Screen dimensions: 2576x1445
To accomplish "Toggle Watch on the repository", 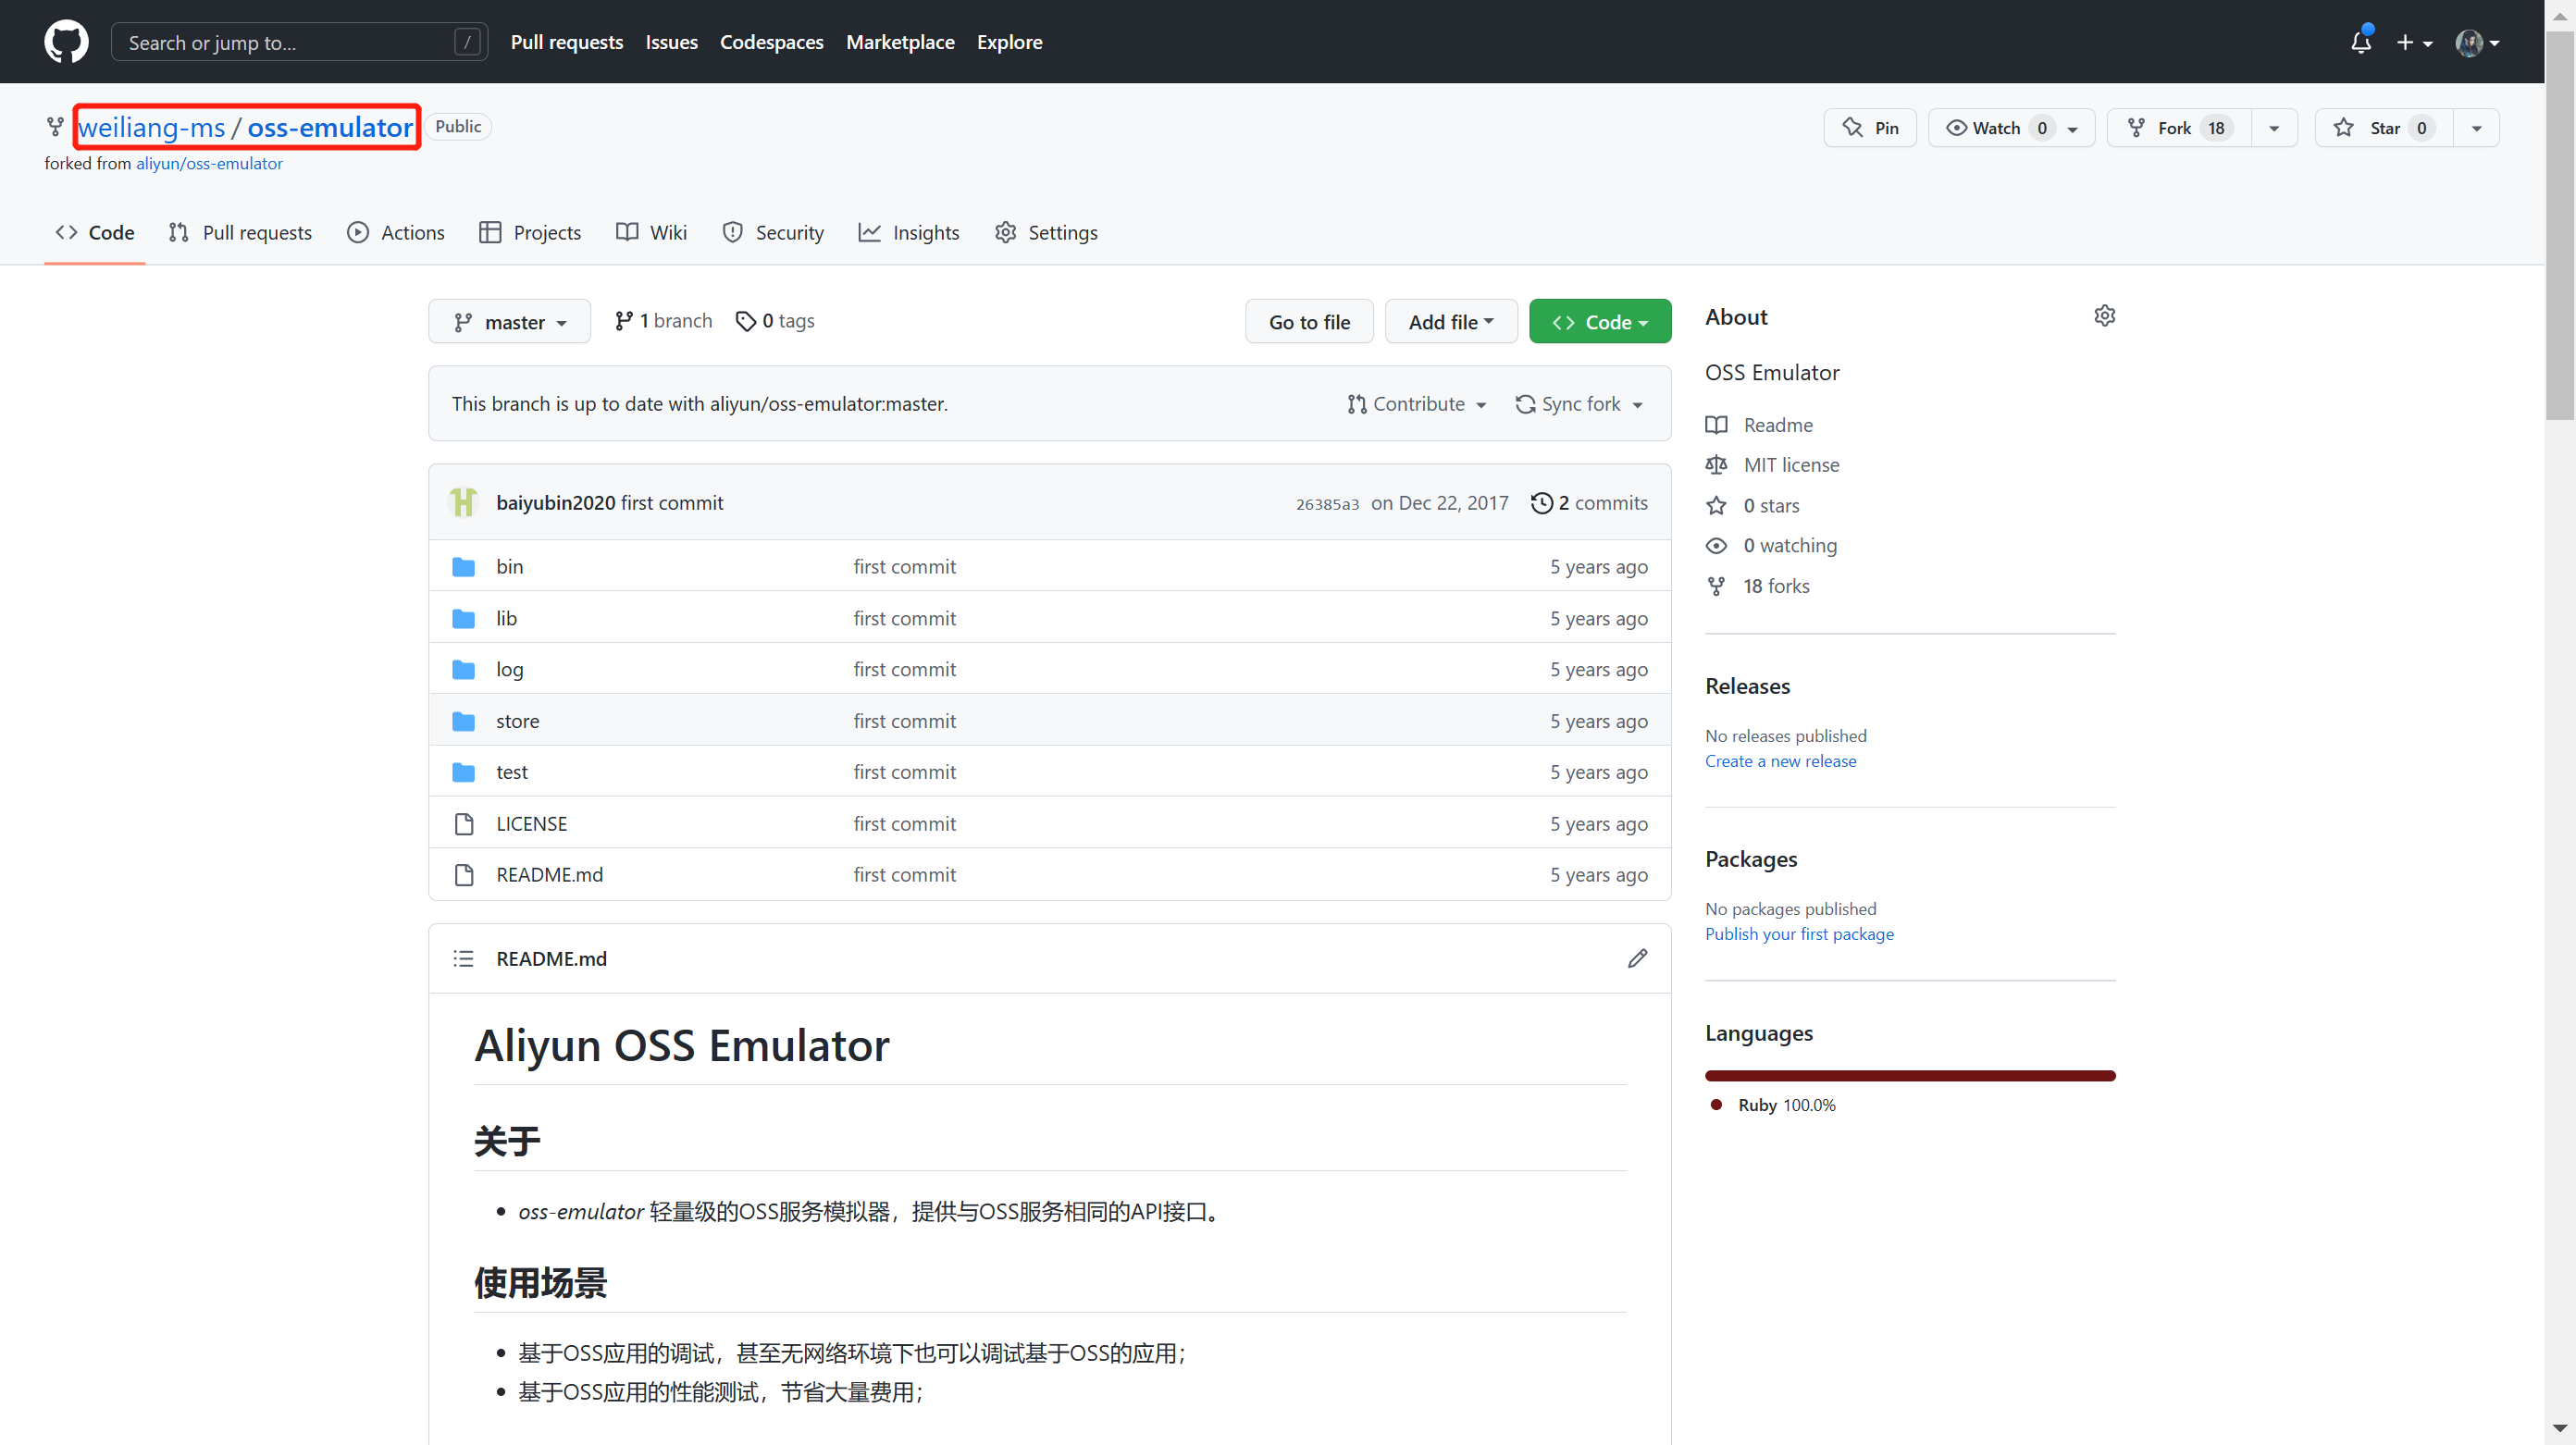I will tap(1995, 128).
